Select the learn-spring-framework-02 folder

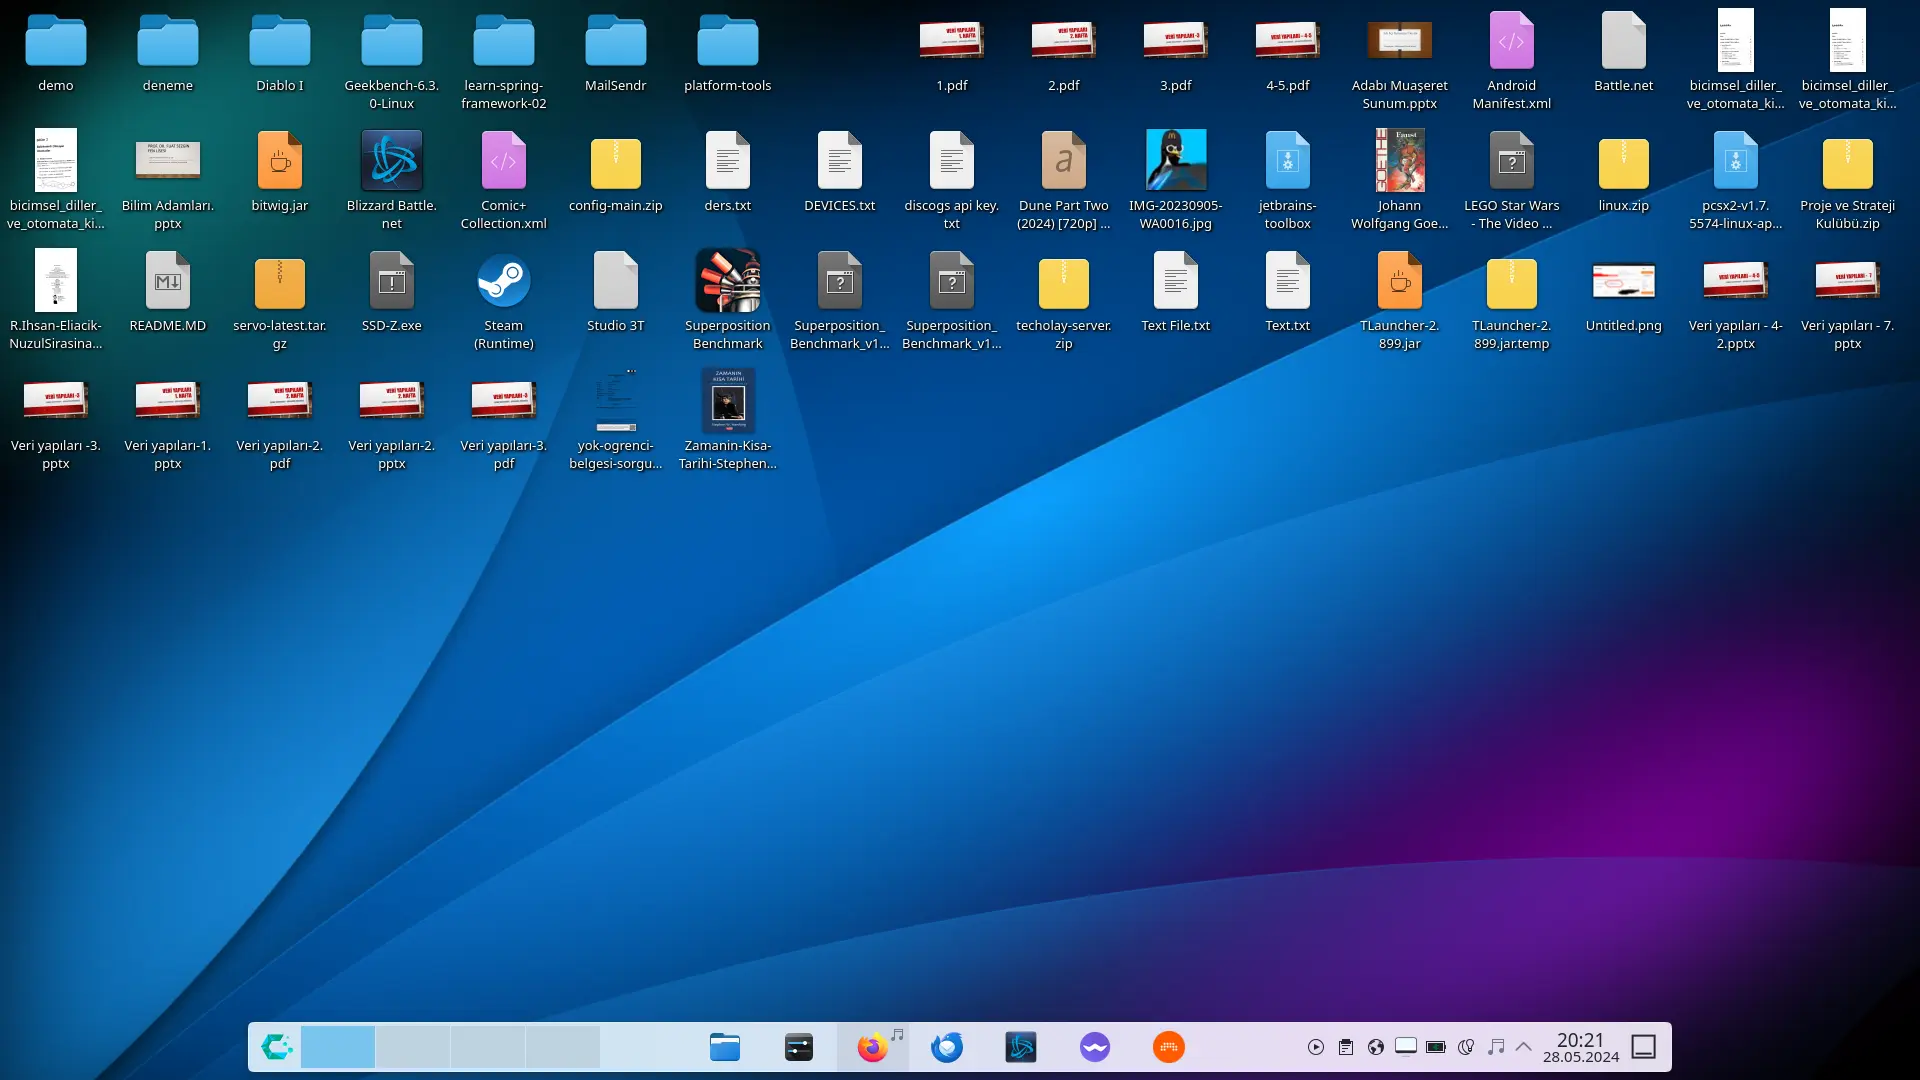click(x=504, y=62)
